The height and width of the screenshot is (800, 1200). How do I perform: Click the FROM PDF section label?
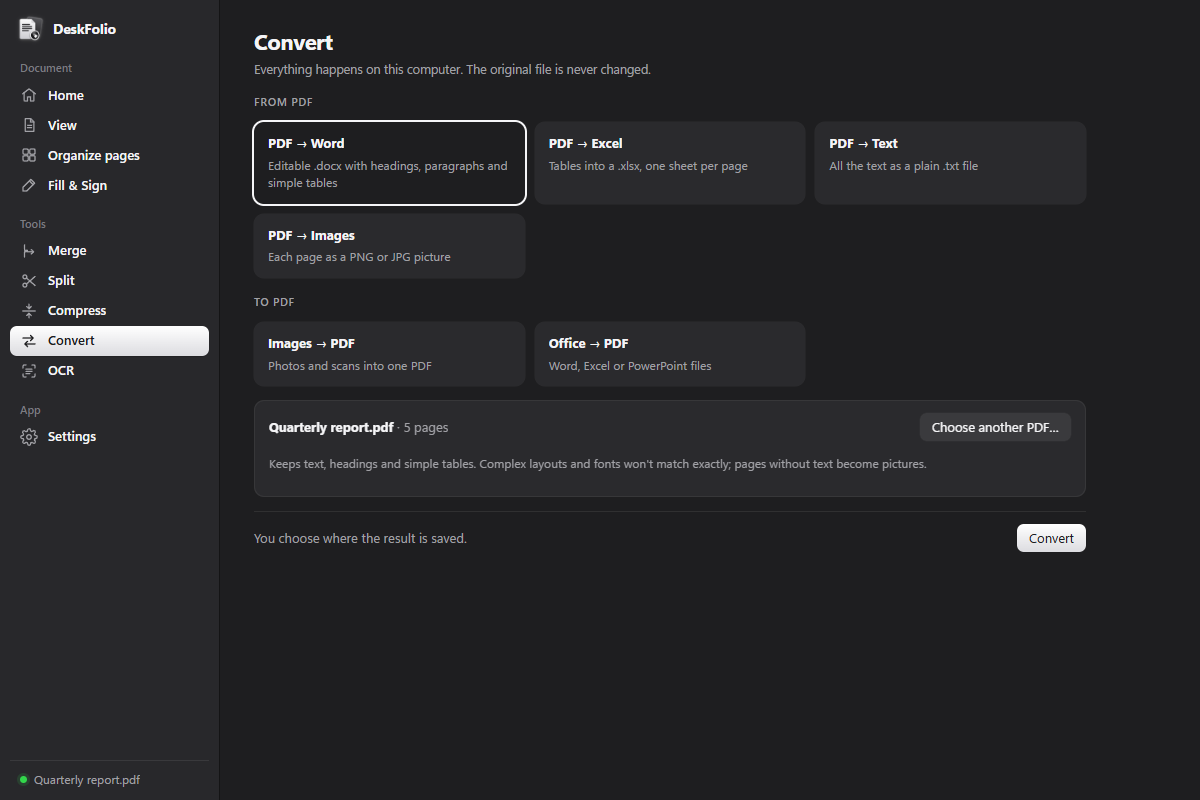[x=284, y=102]
